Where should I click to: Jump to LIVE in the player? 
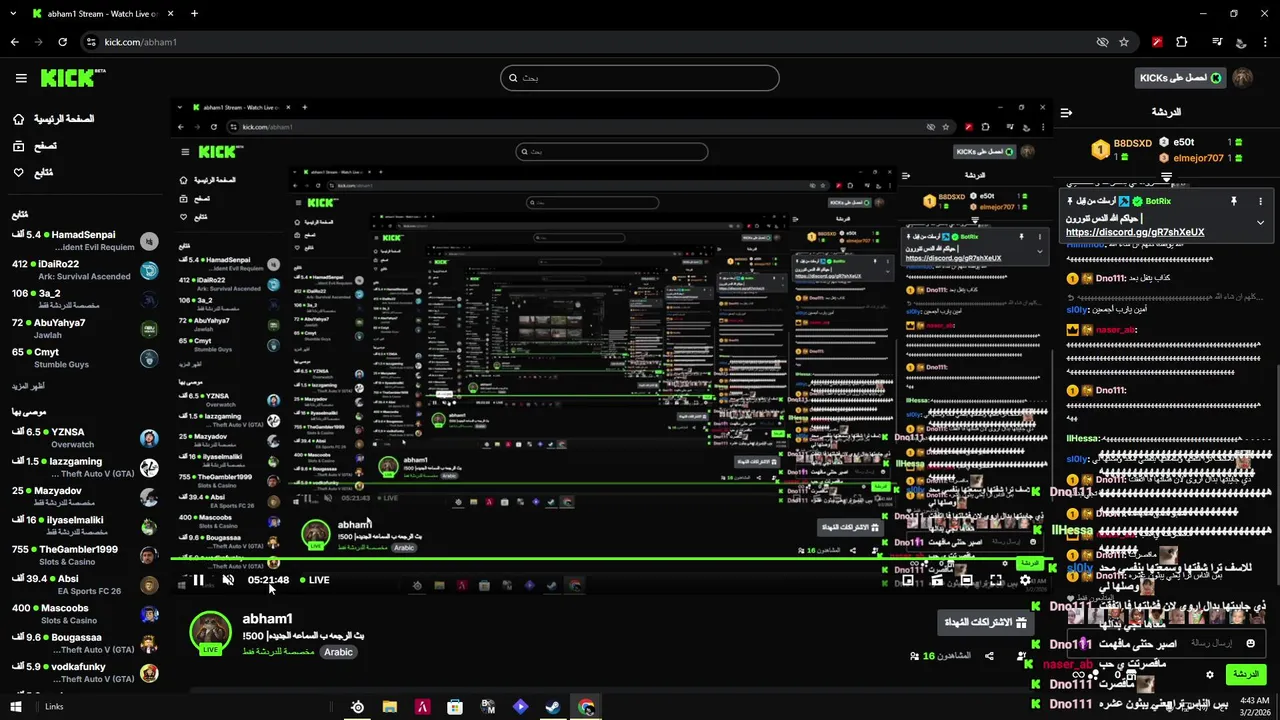[x=314, y=580]
